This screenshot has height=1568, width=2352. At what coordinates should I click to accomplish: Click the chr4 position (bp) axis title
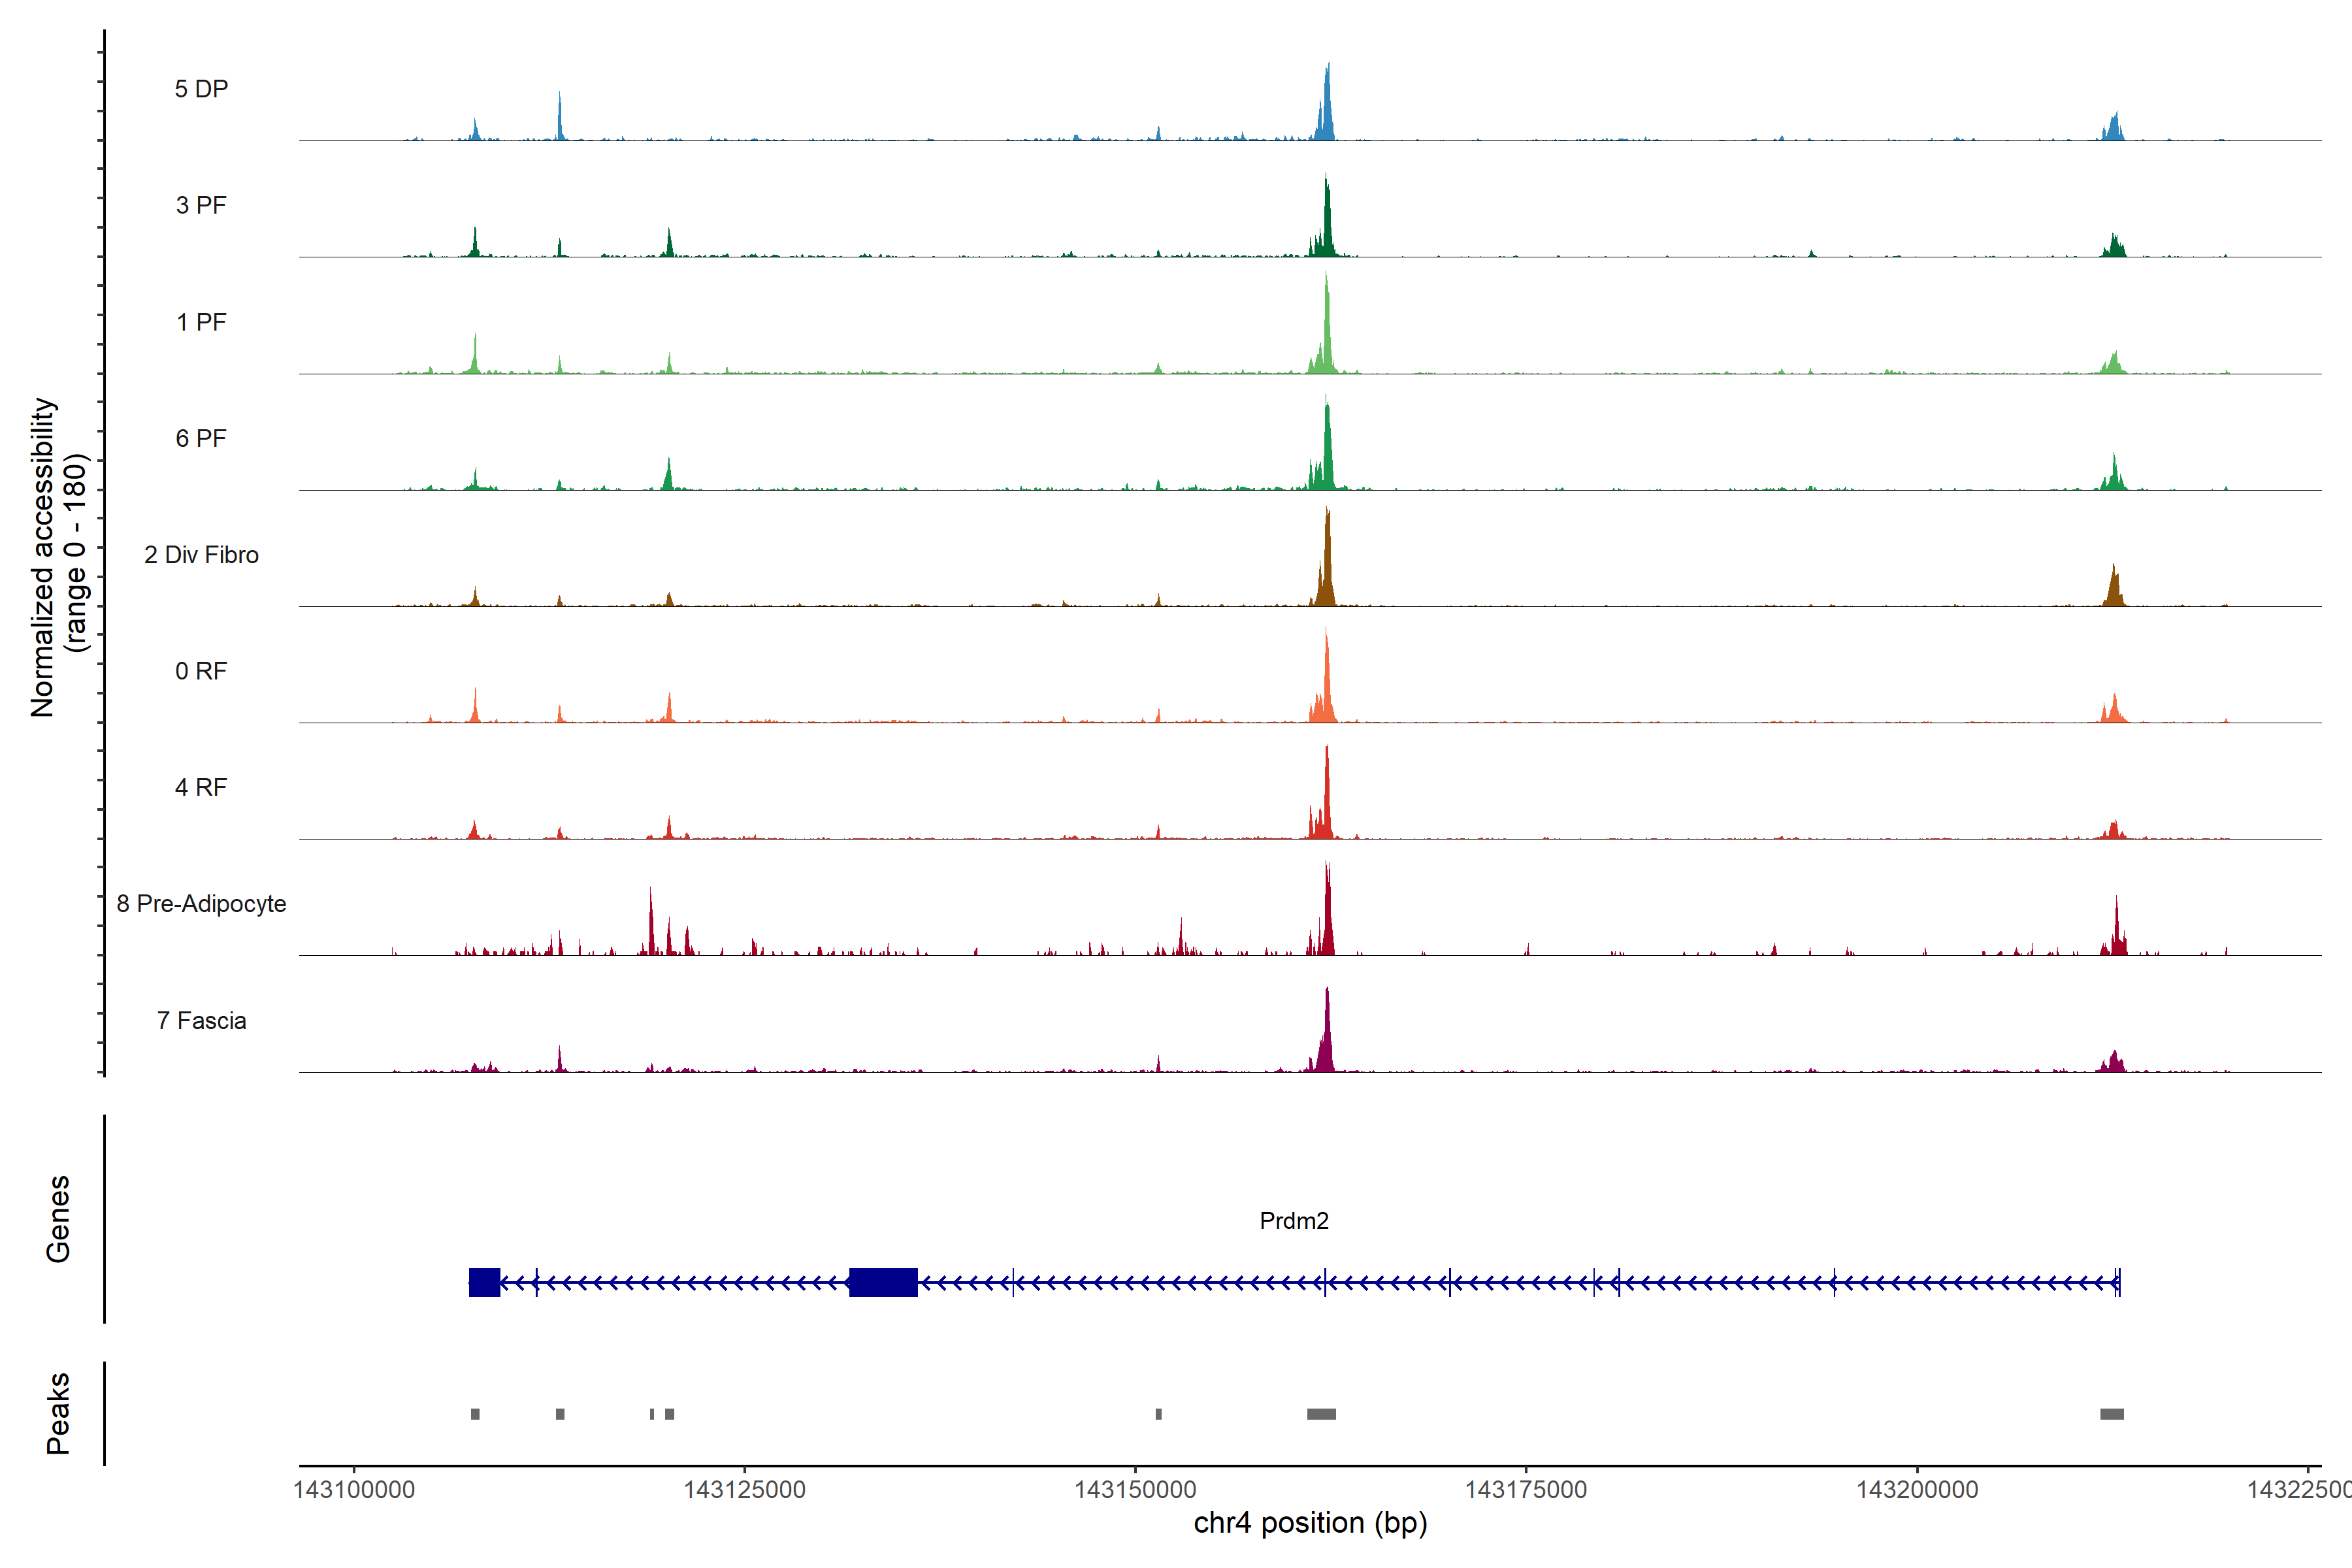(x=1310, y=1523)
